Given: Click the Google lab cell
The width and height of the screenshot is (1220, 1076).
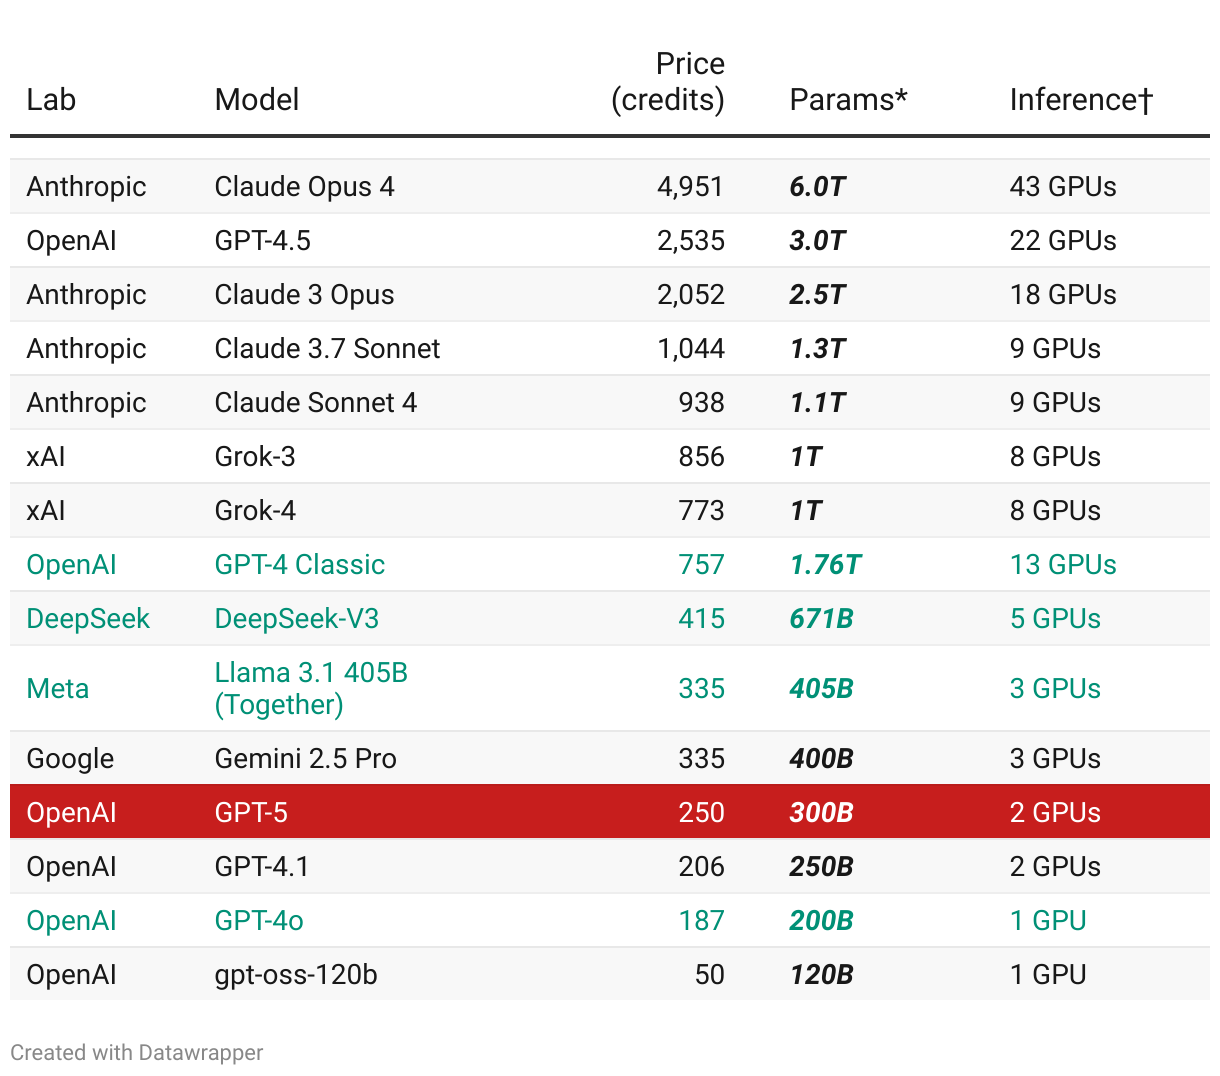Looking at the screenshot, I should coord(70,759).
